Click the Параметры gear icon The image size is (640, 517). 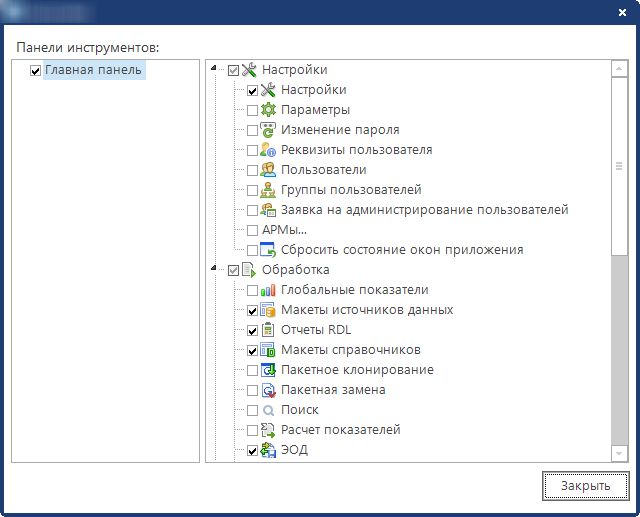[268, 110]
